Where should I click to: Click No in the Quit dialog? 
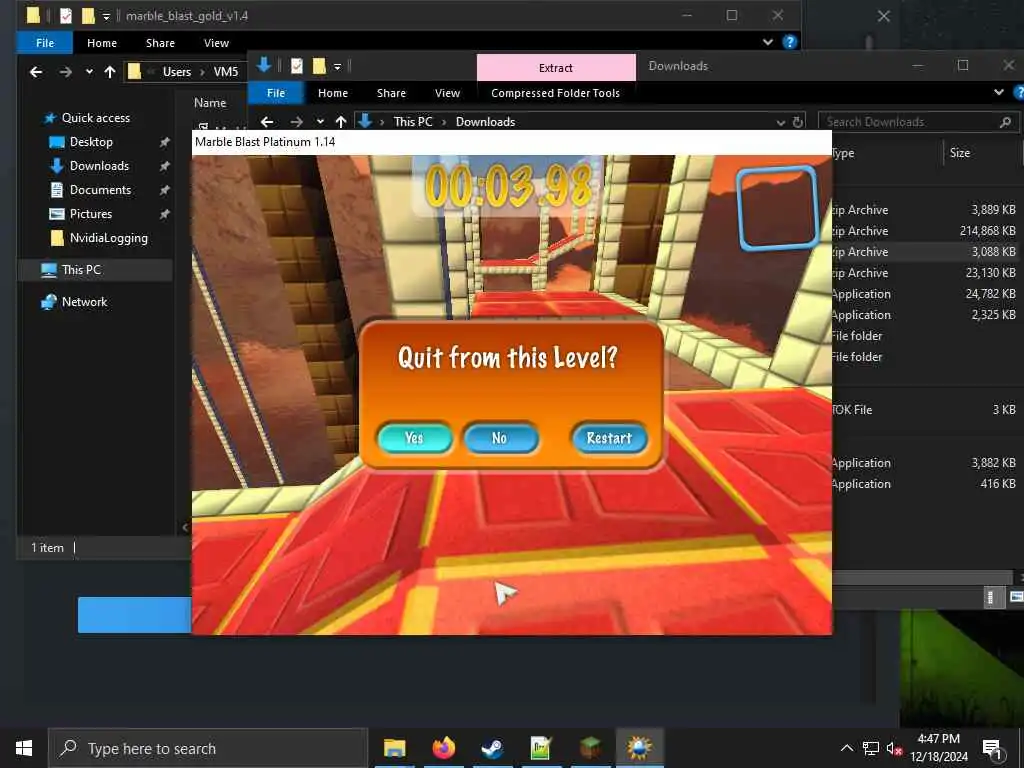[500, 438]
